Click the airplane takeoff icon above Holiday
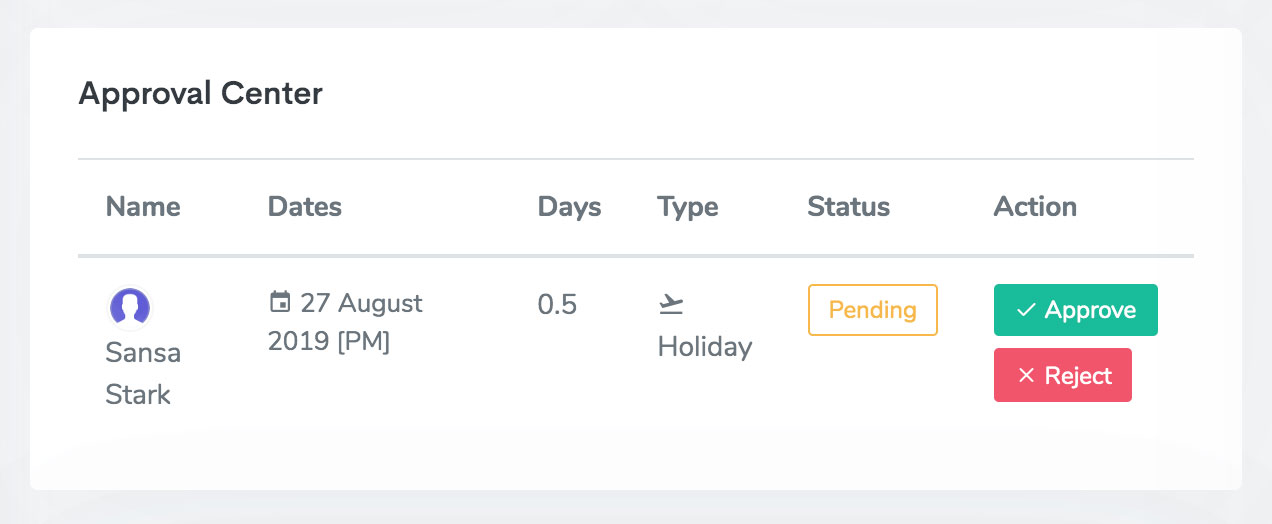This screenshot has height=524, width=1272. pos(671,304)
